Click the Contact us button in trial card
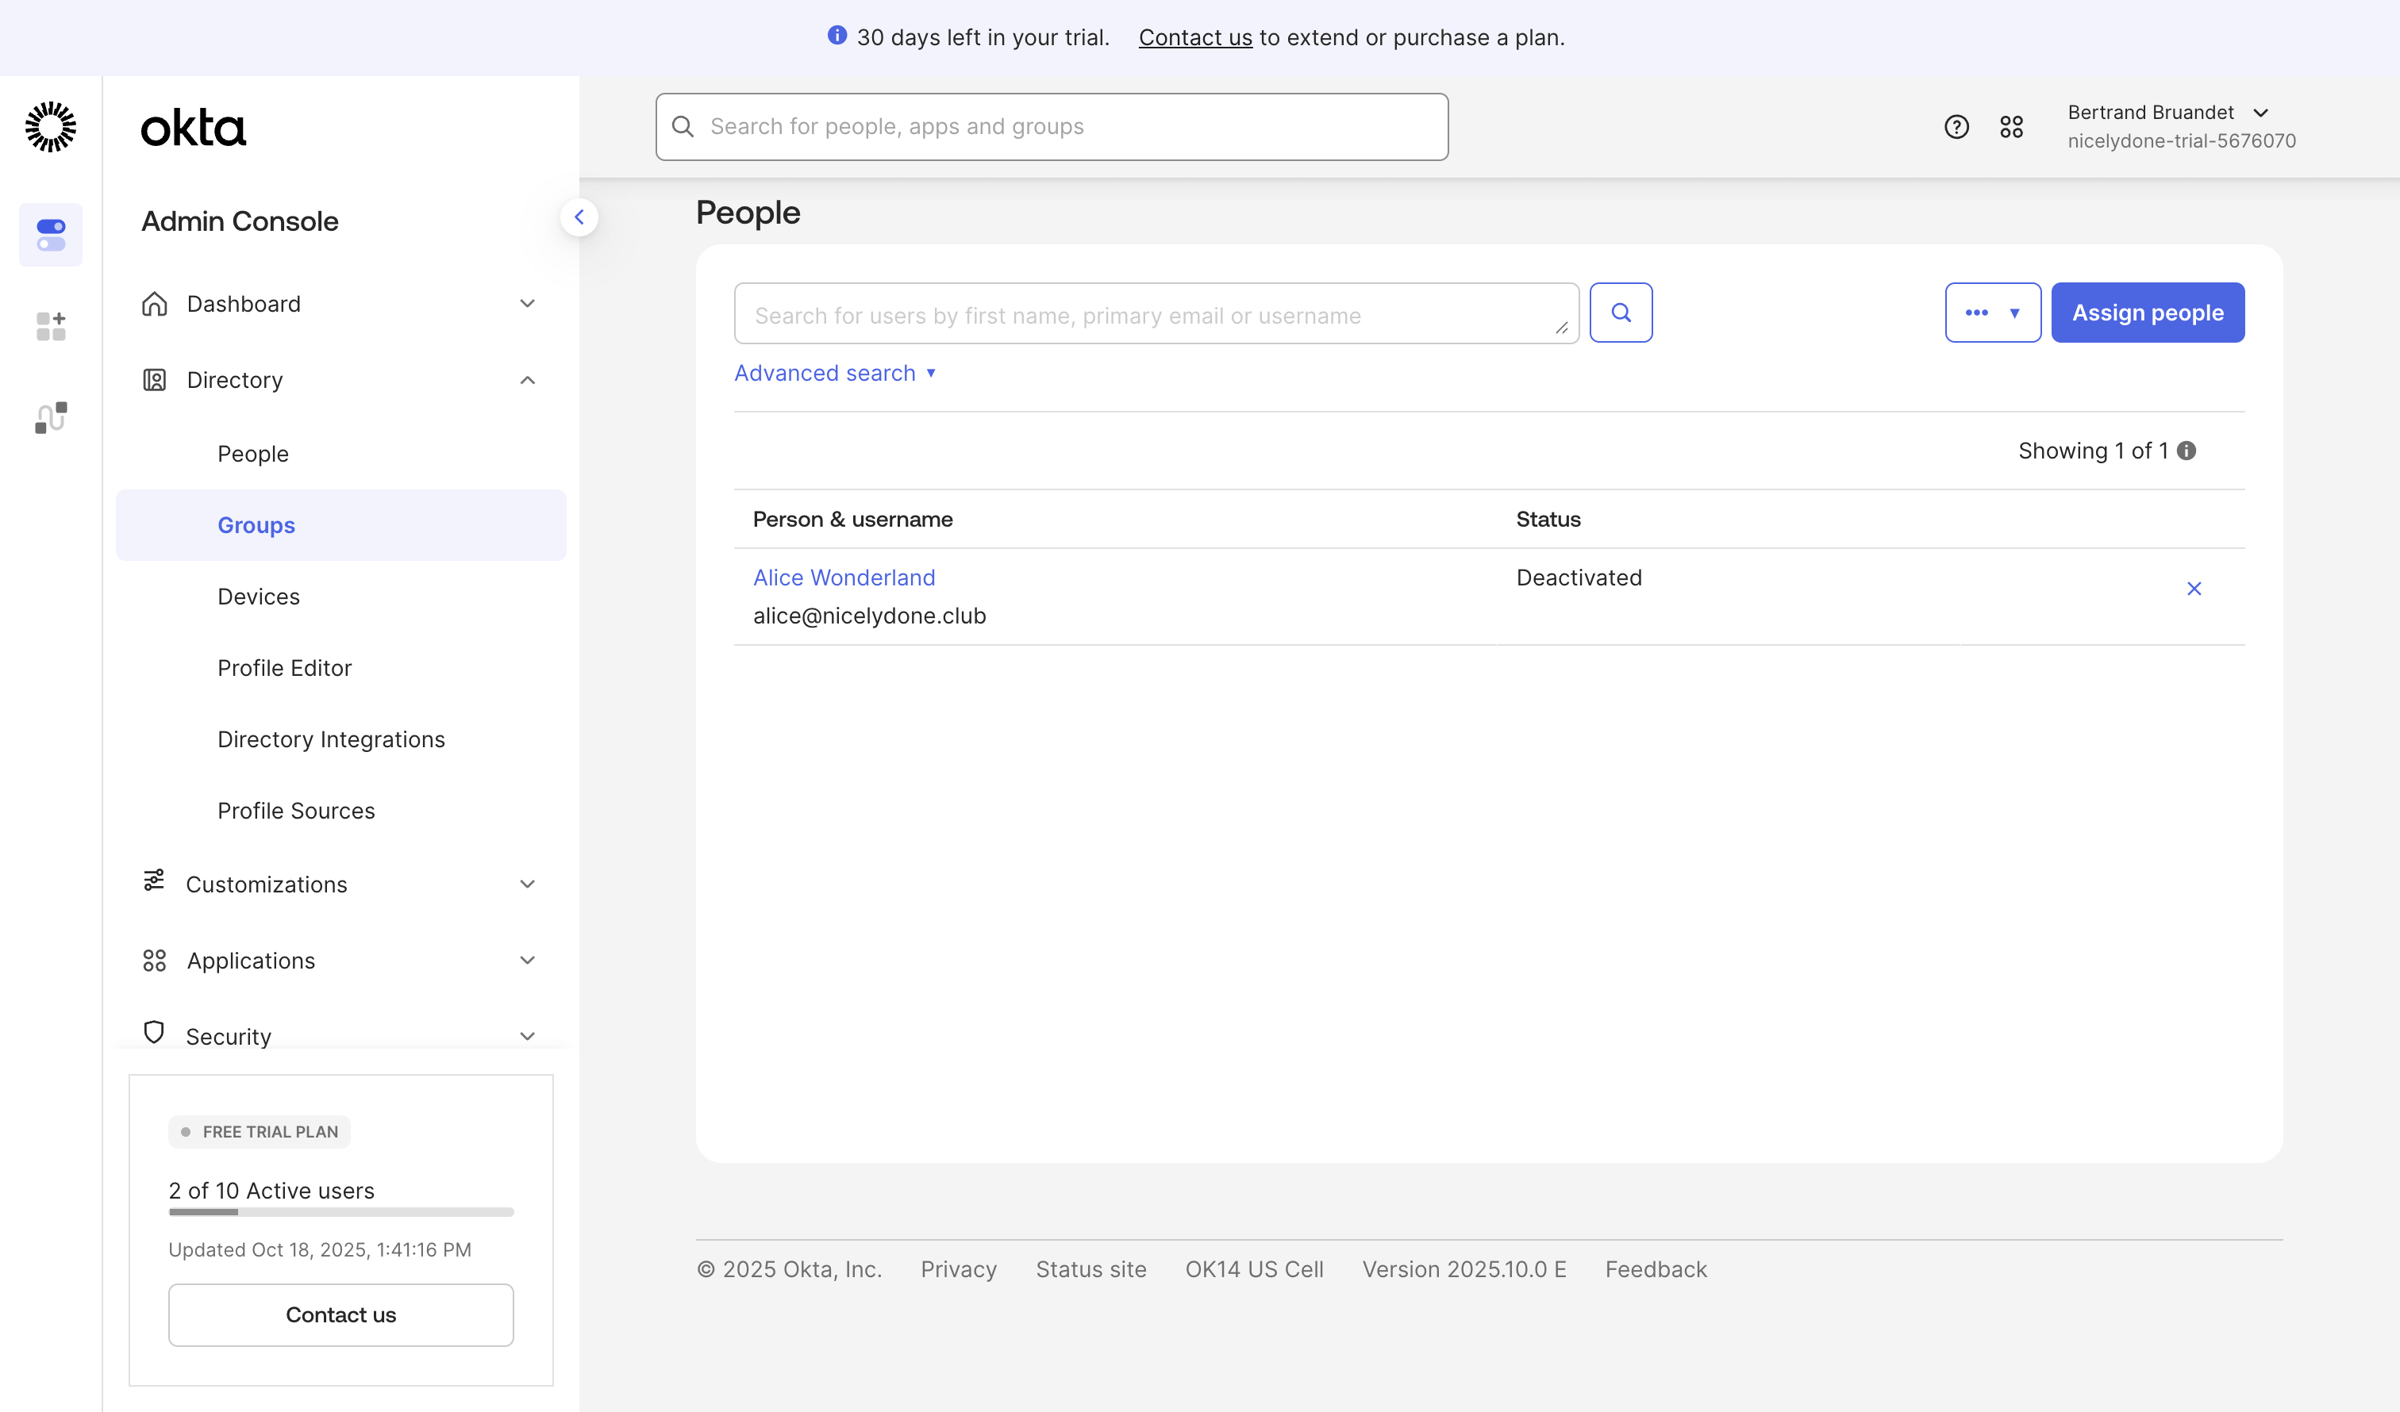 (341, 1315)
